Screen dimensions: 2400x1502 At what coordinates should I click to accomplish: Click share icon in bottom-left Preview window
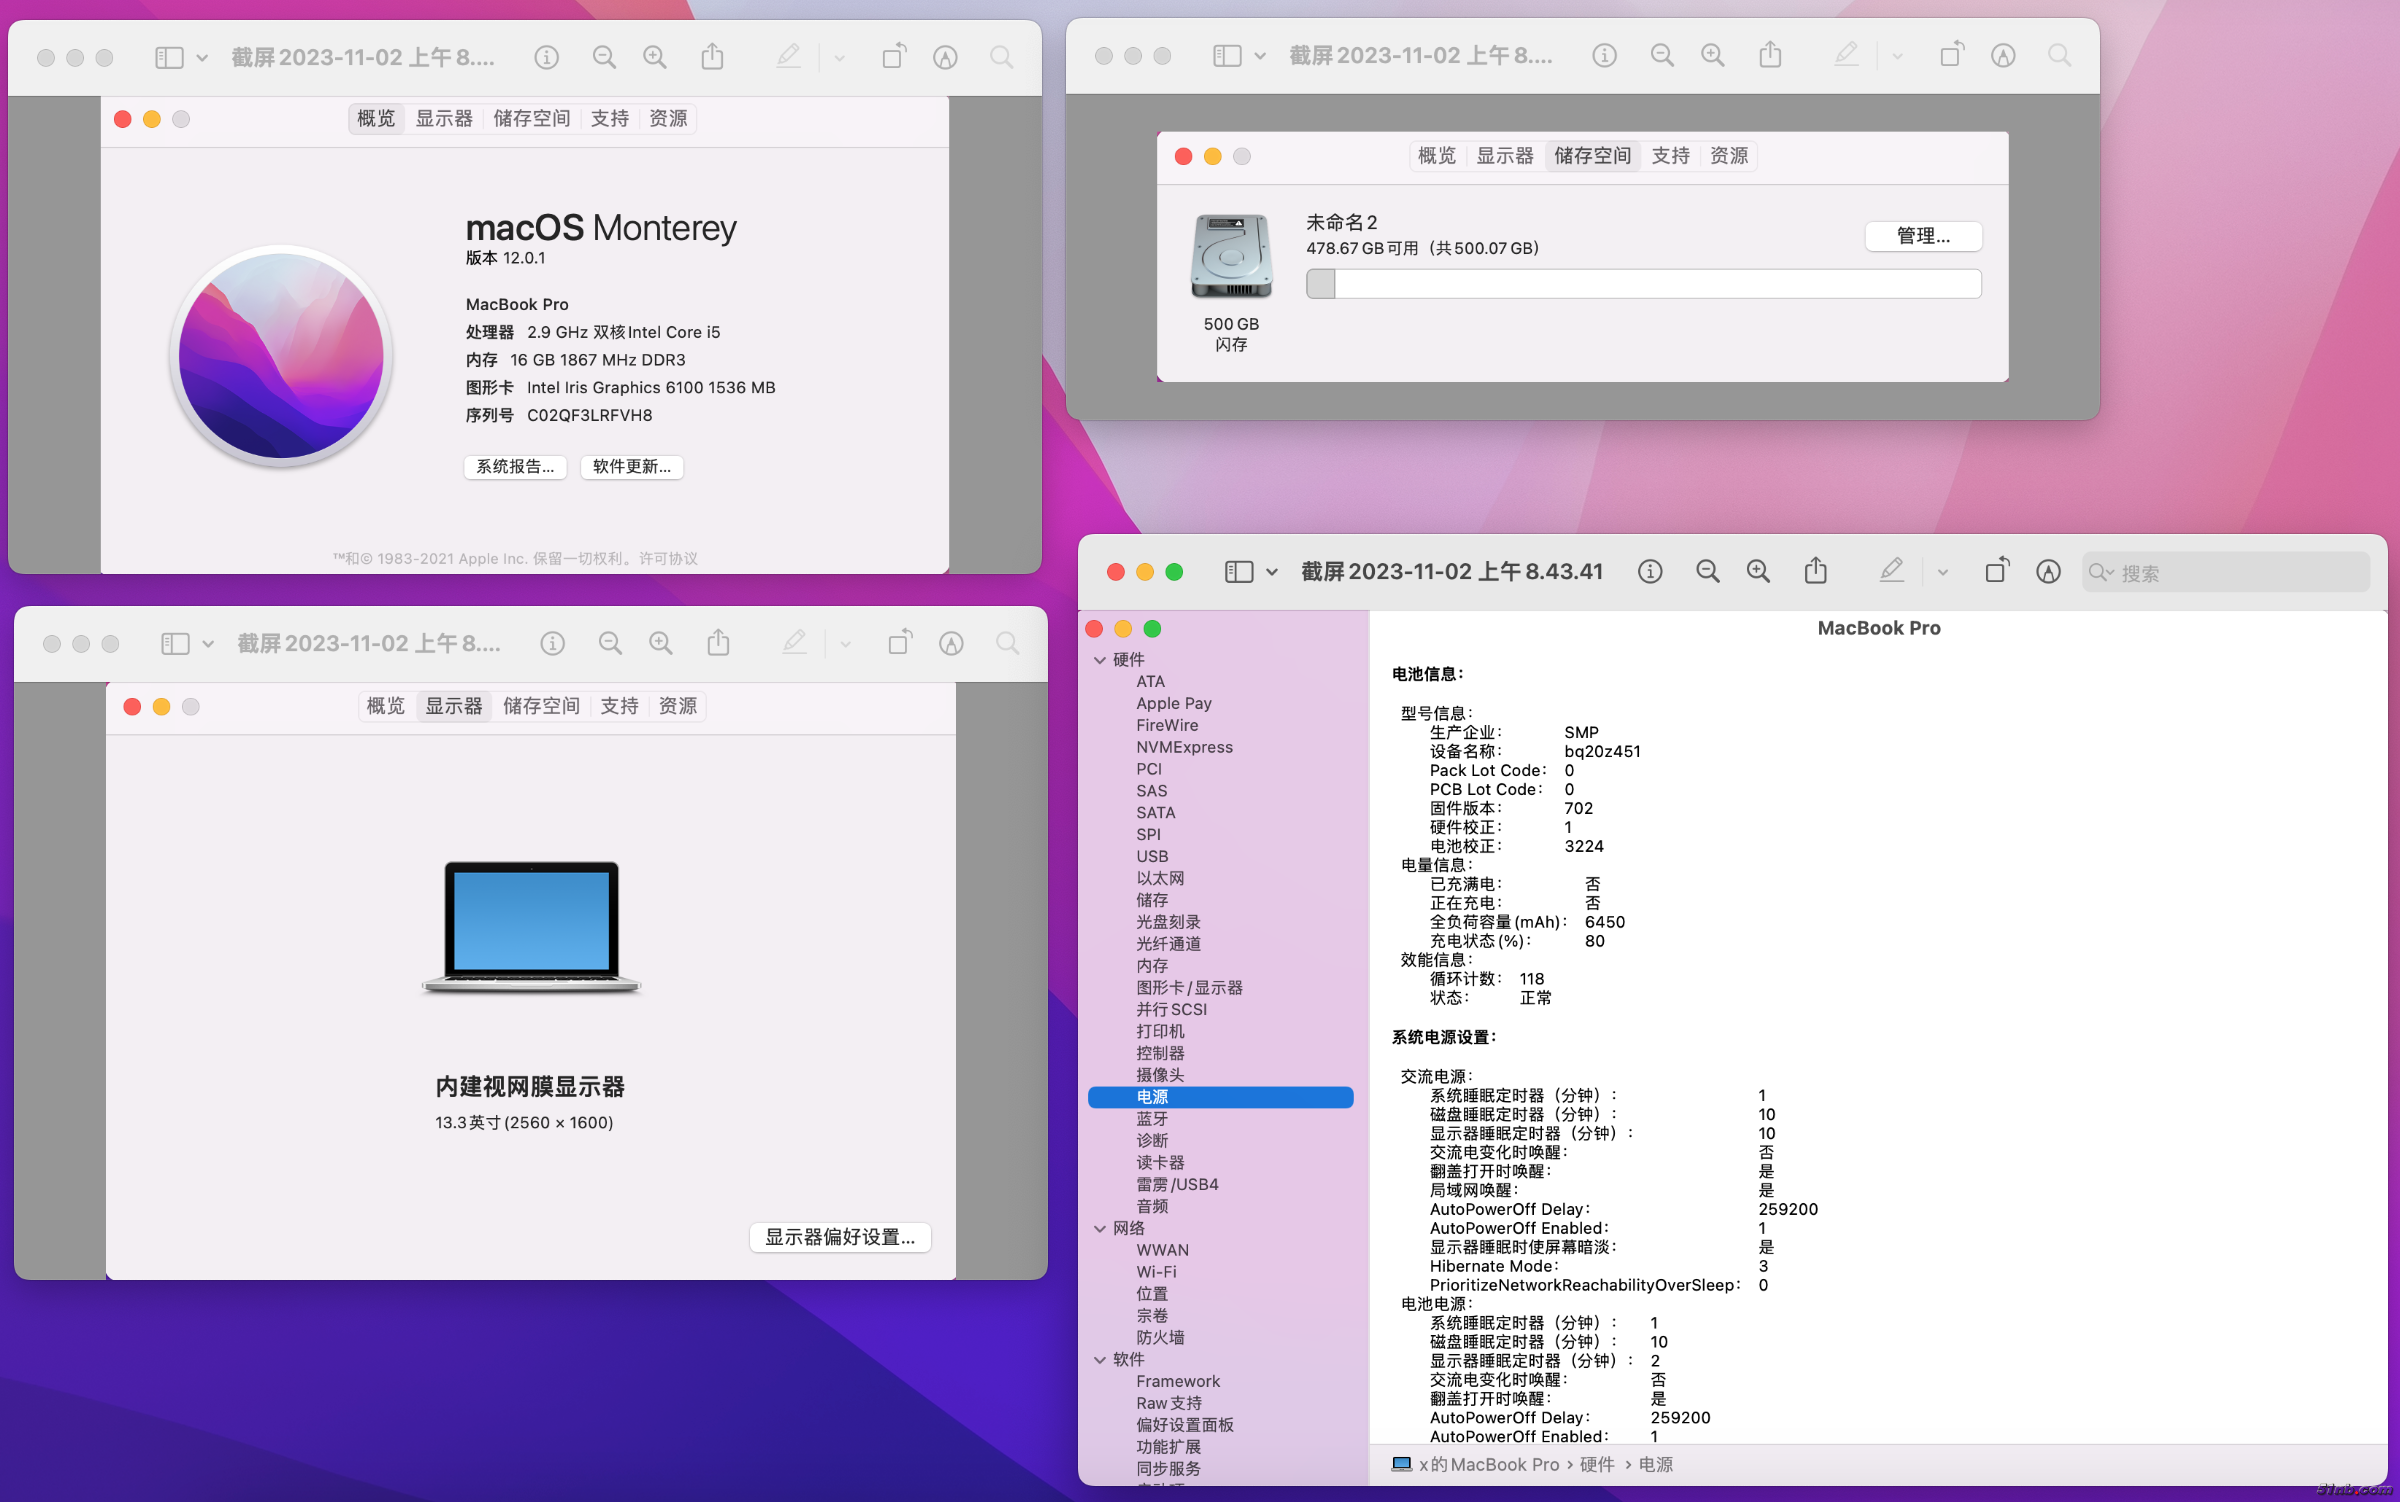[x=718, y=642]
